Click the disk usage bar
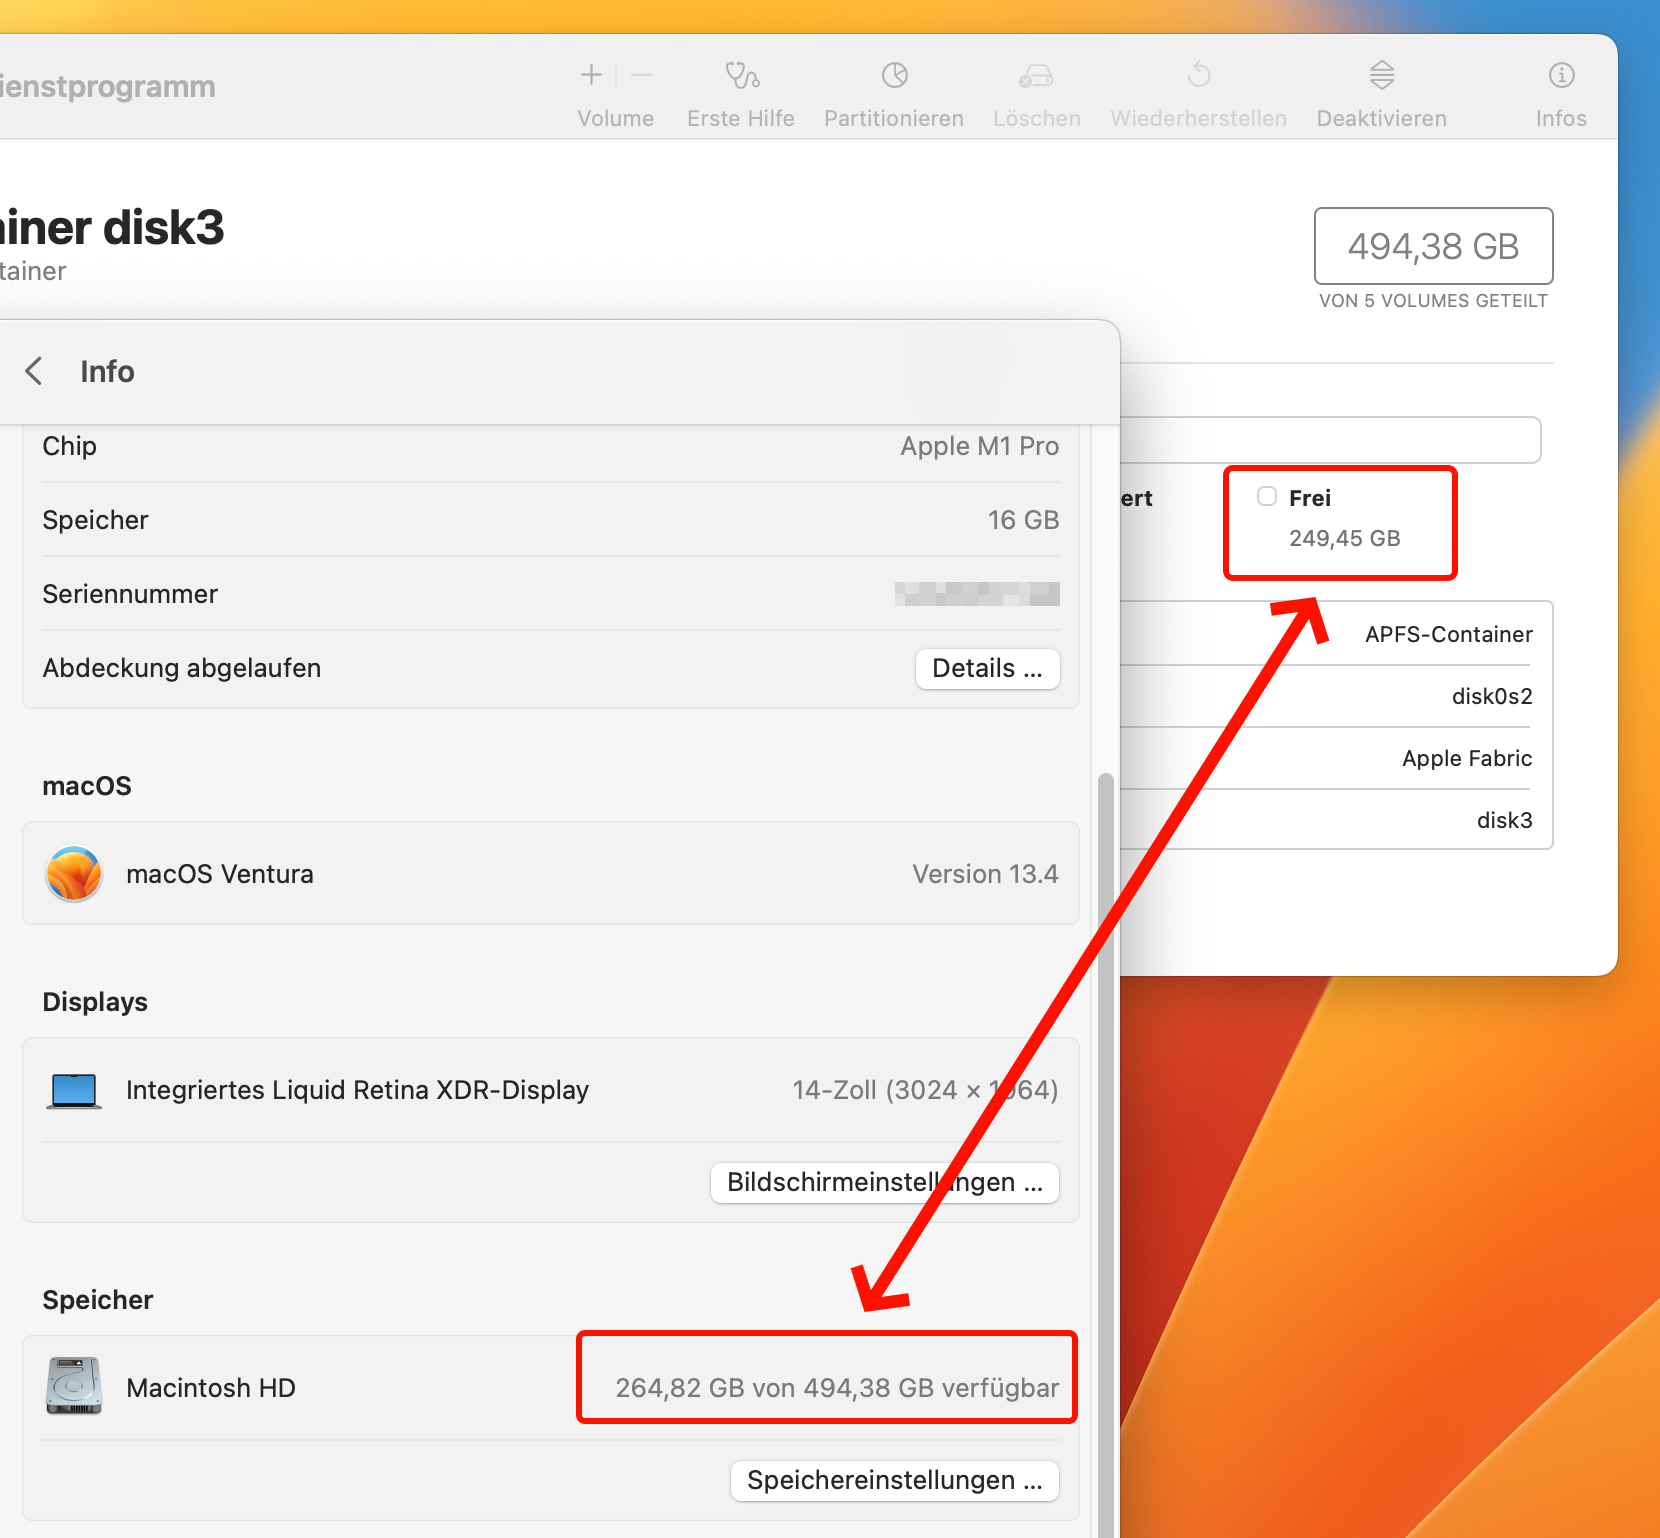Screen dimensions: 1660x1538 [x=1330, y=440]
